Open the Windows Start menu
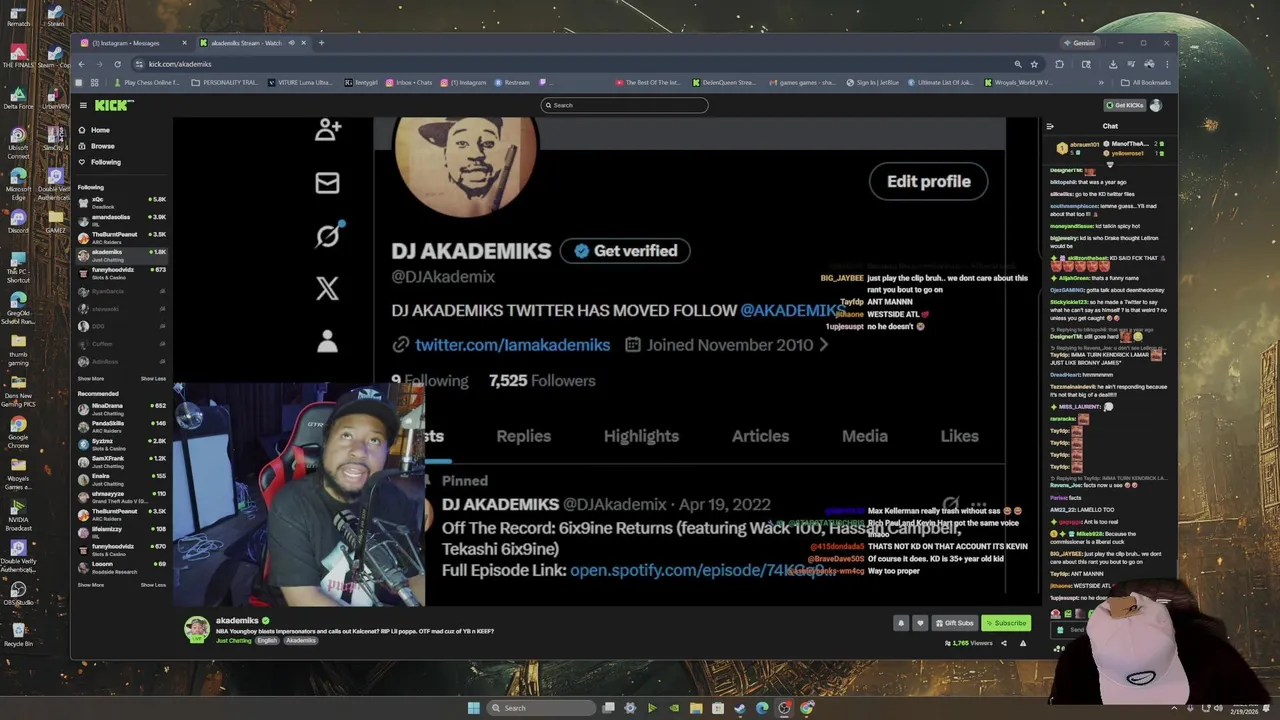Screen dimensions: 1280x720 474,708
